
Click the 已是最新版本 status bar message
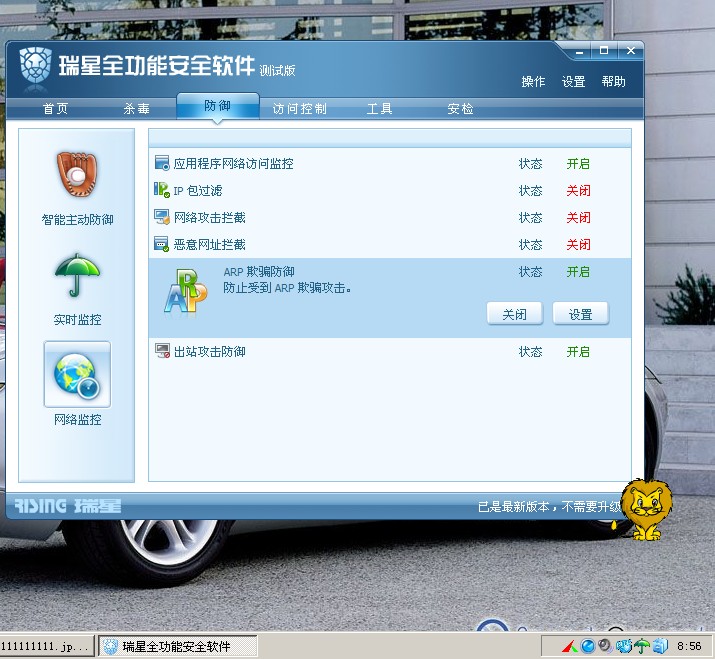click(x=549, y=506)
